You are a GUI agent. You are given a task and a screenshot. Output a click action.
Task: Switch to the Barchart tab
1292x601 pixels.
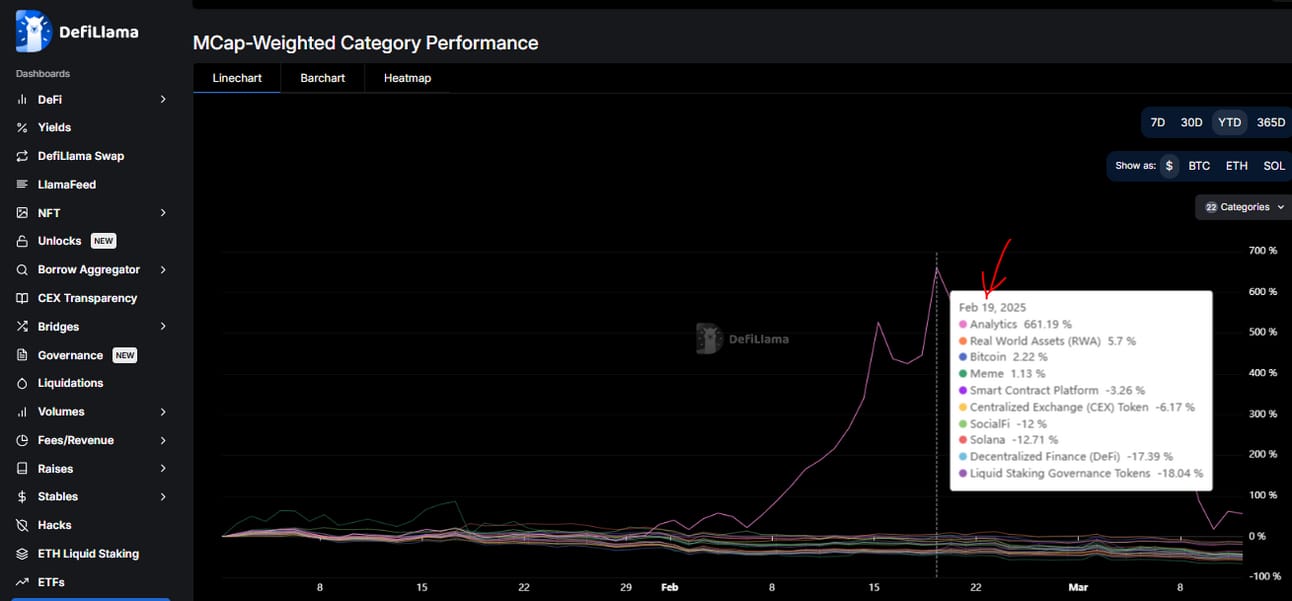coord(323,78)
